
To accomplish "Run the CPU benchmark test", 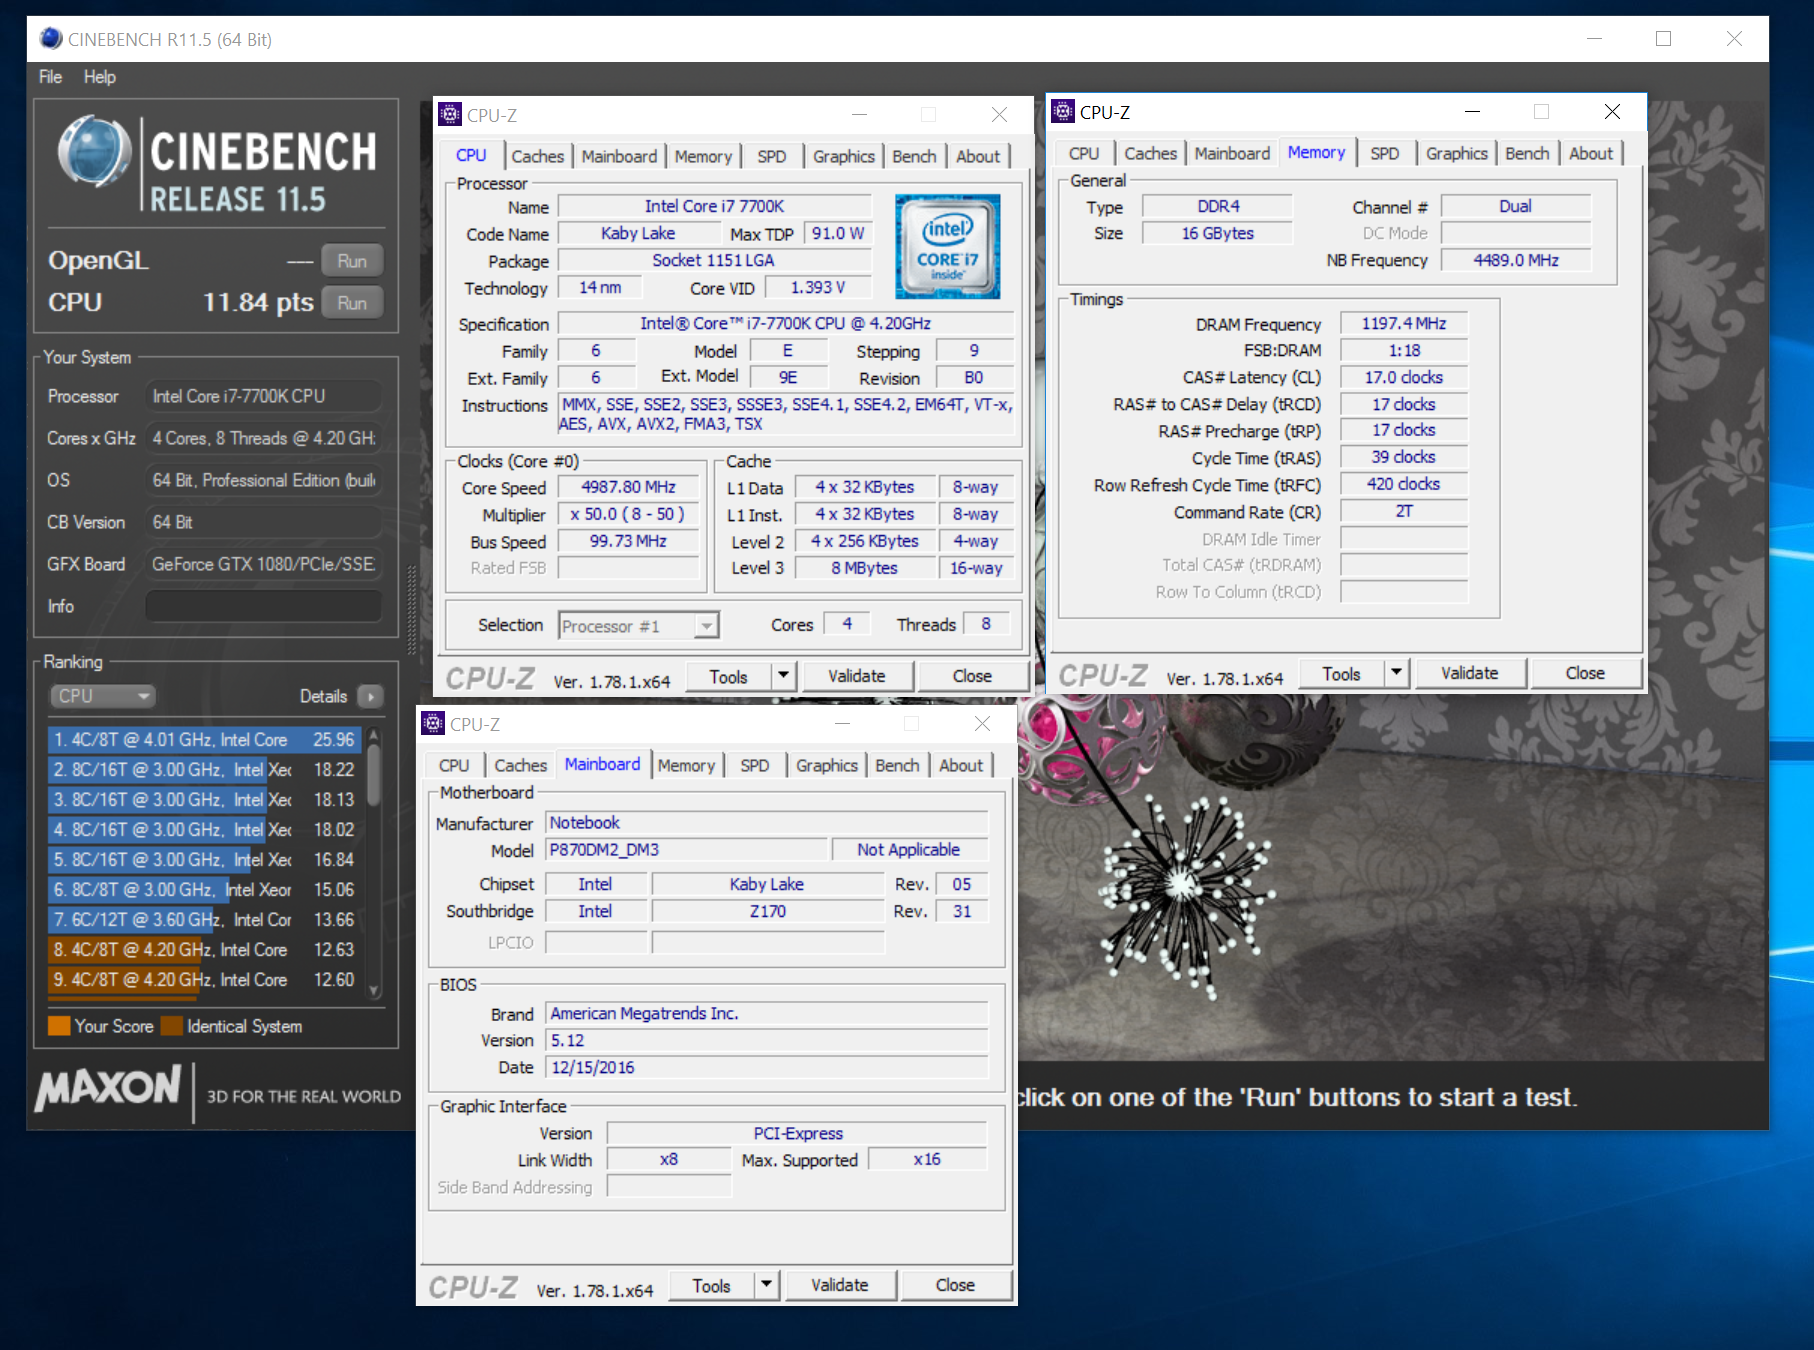I will click(x=352, y=303).
